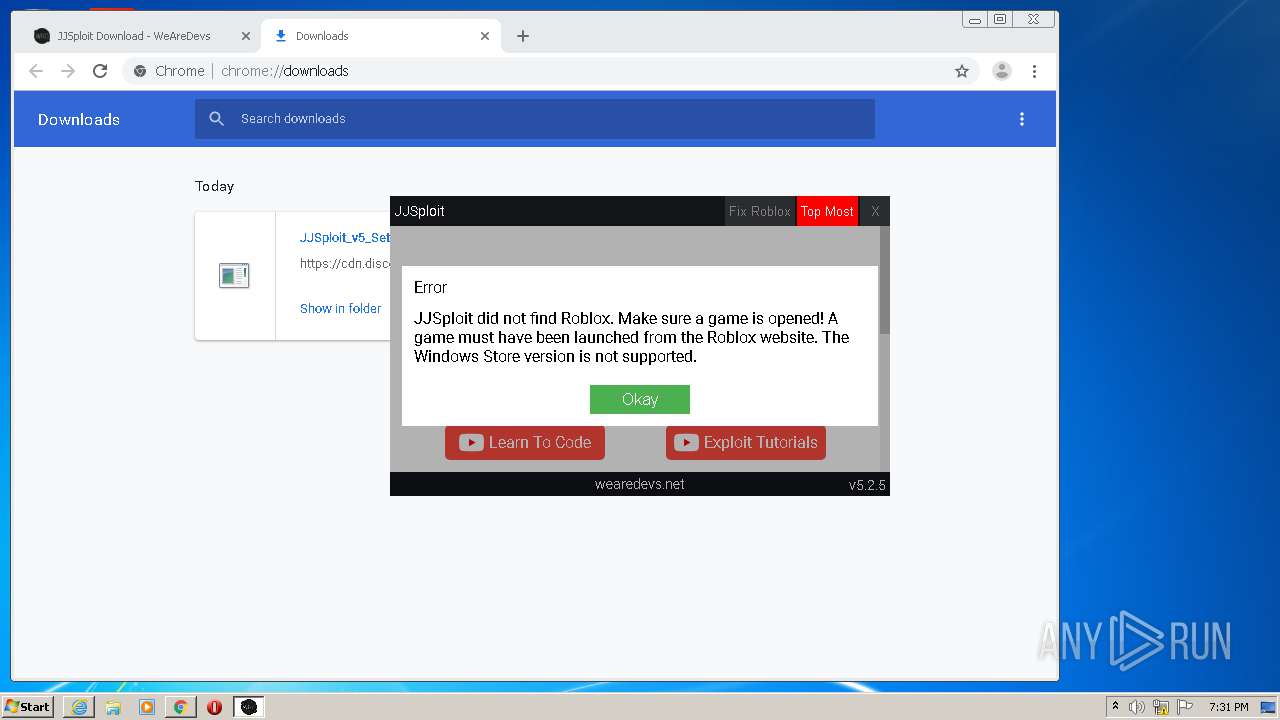
Task: Bookmark this page with the star icon
Action: point(962,71)
